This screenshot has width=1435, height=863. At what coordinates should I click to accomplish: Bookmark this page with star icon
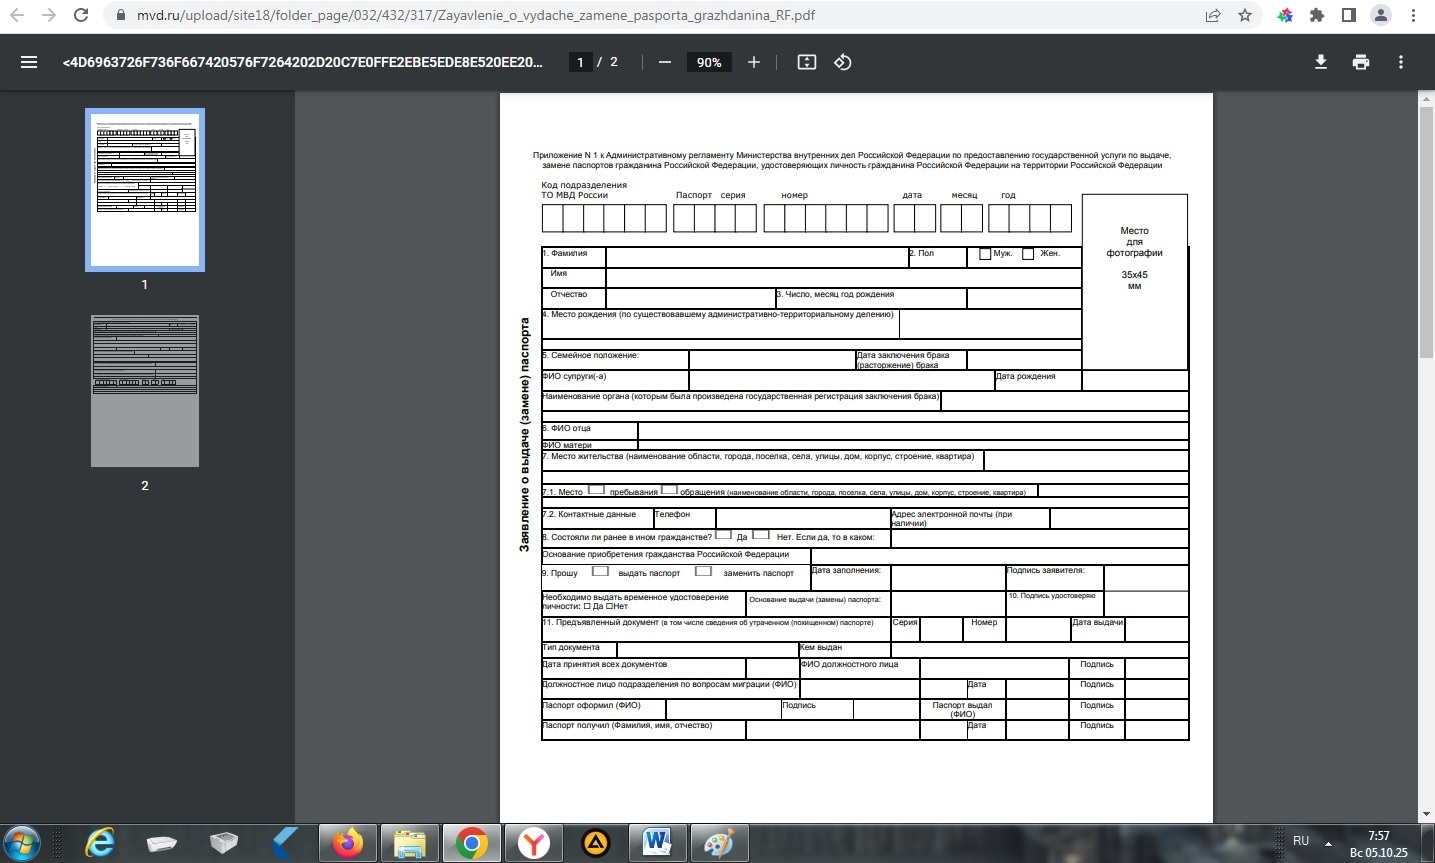[1245, 15]
